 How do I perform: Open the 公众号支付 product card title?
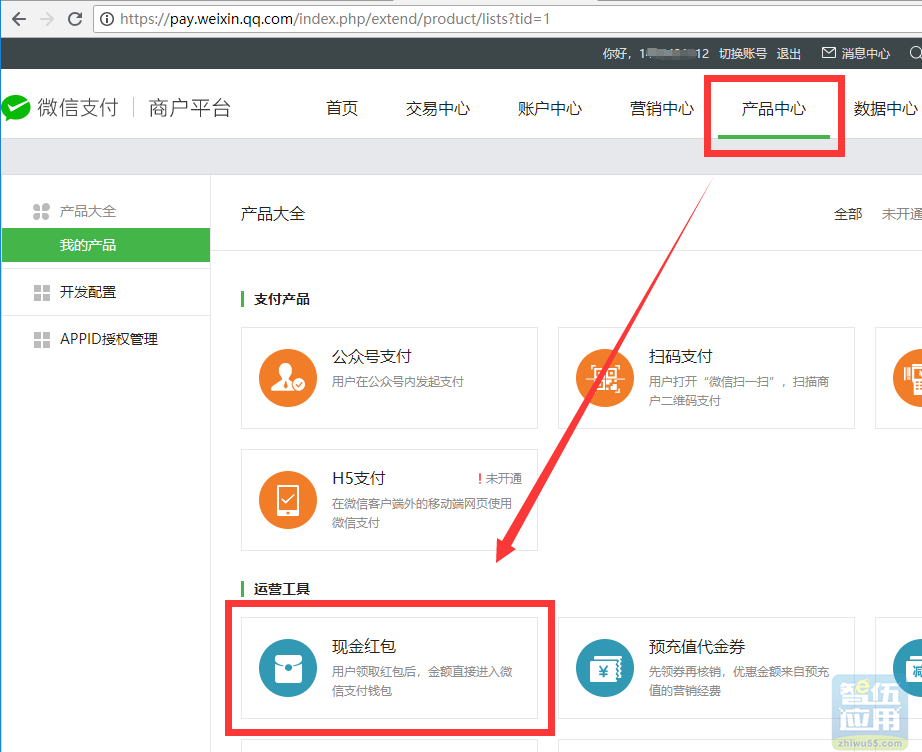372,356
